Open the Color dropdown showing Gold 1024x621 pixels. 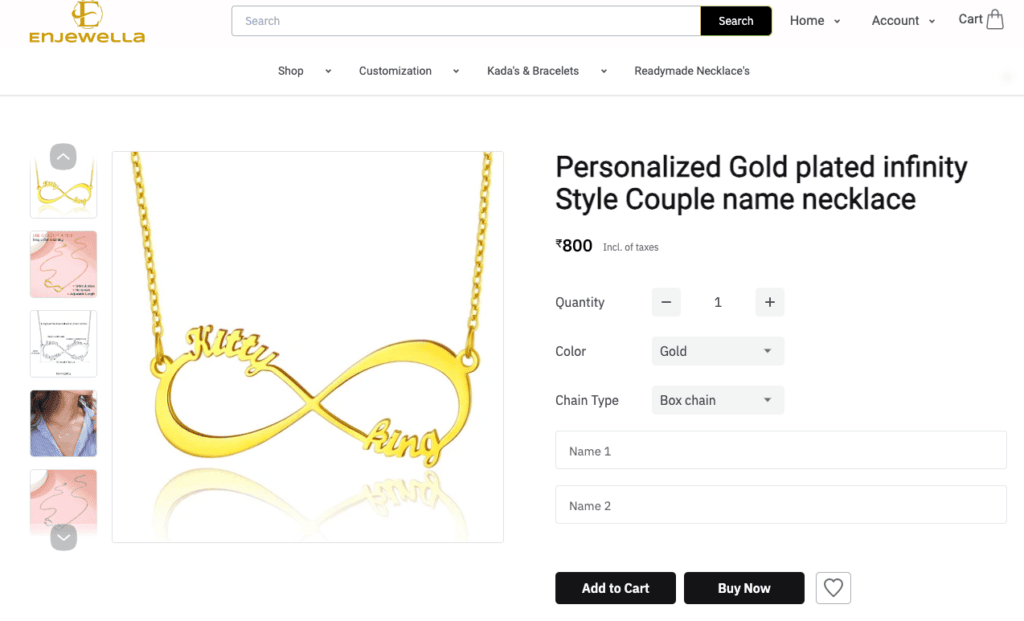click(x=717, y=351)
